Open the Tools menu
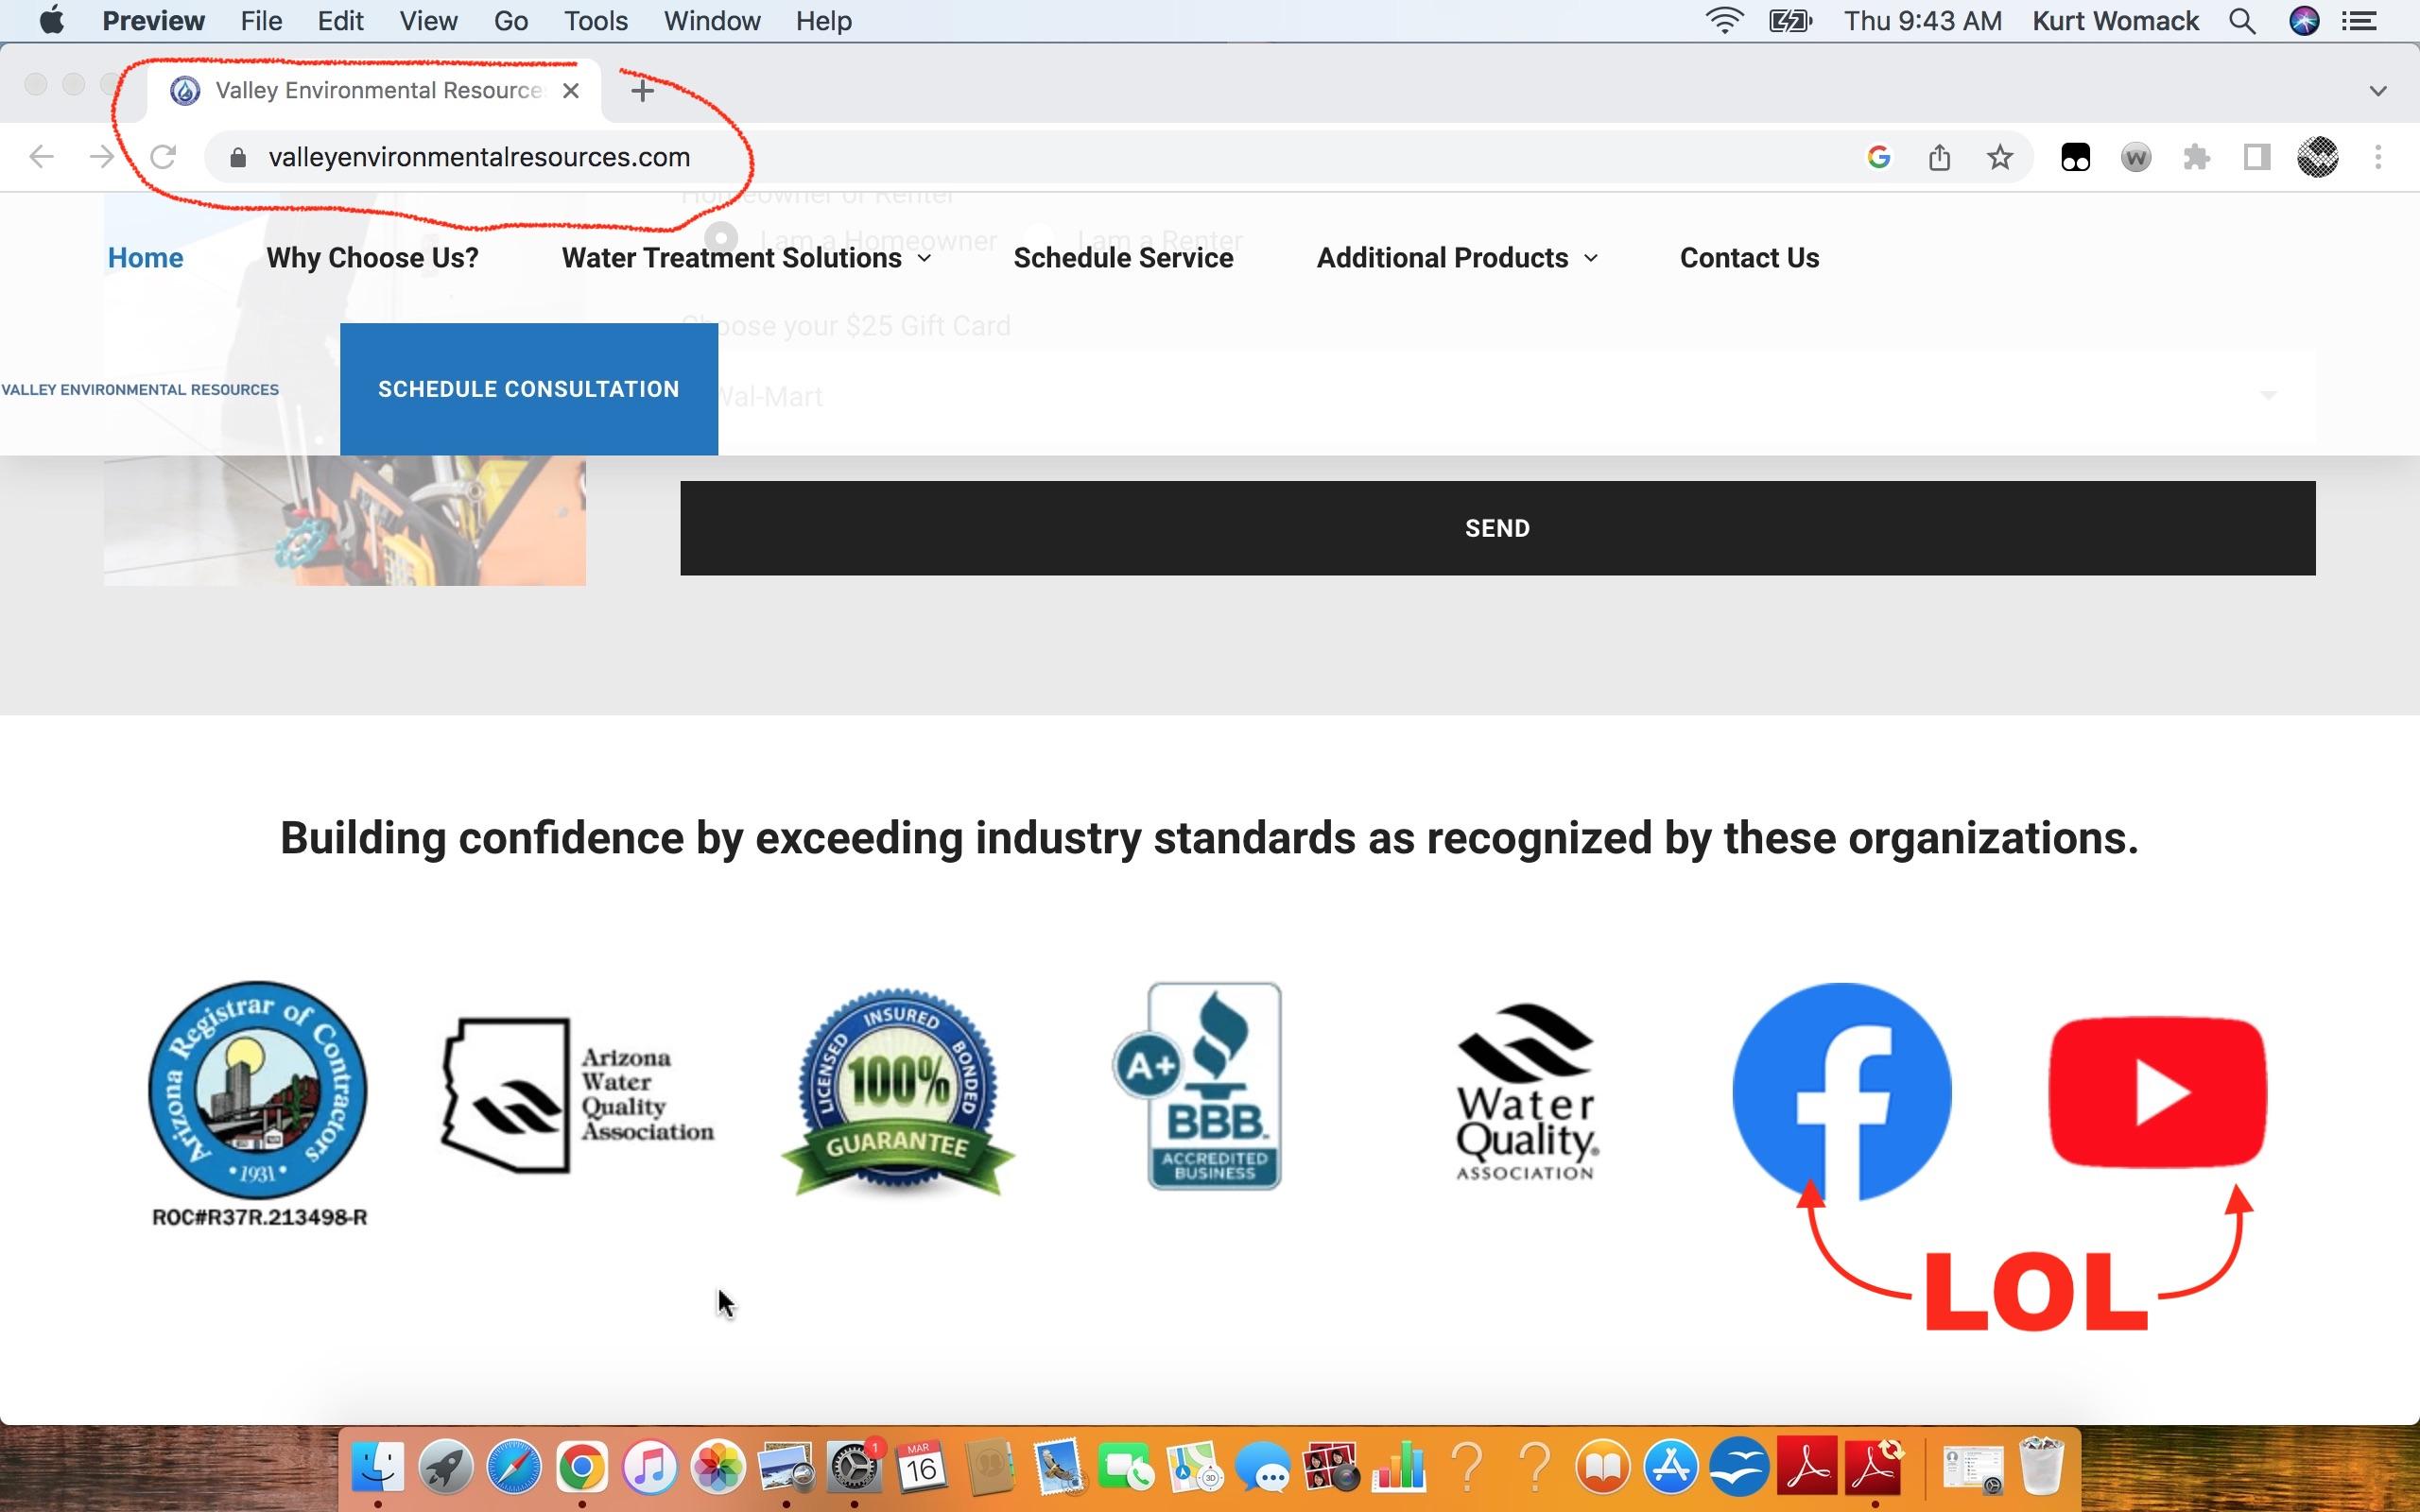 [x=596, y=21]
